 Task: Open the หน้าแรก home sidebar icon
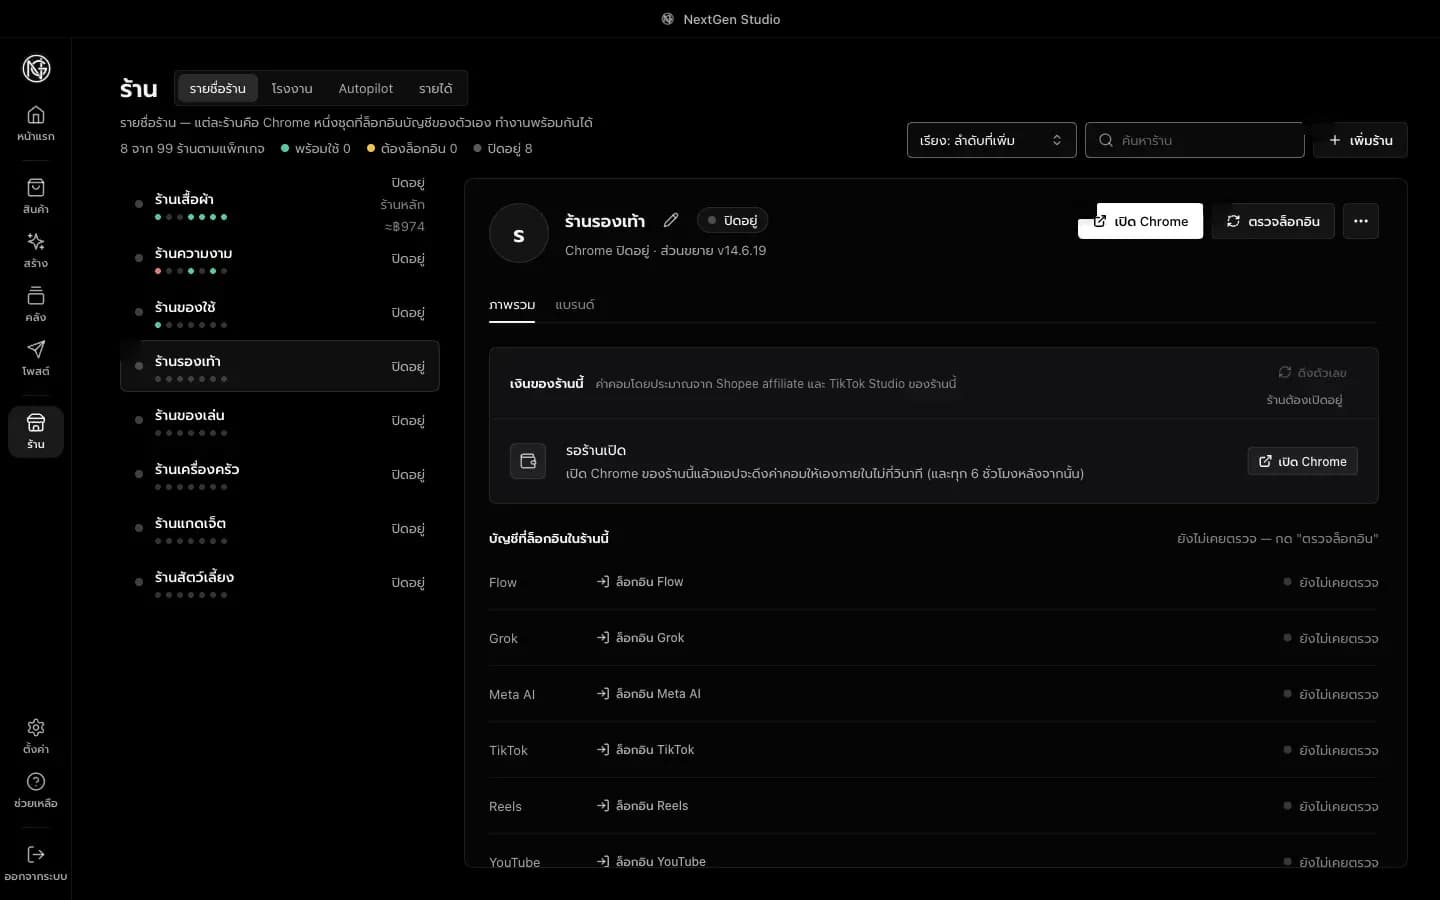(36, 123)
